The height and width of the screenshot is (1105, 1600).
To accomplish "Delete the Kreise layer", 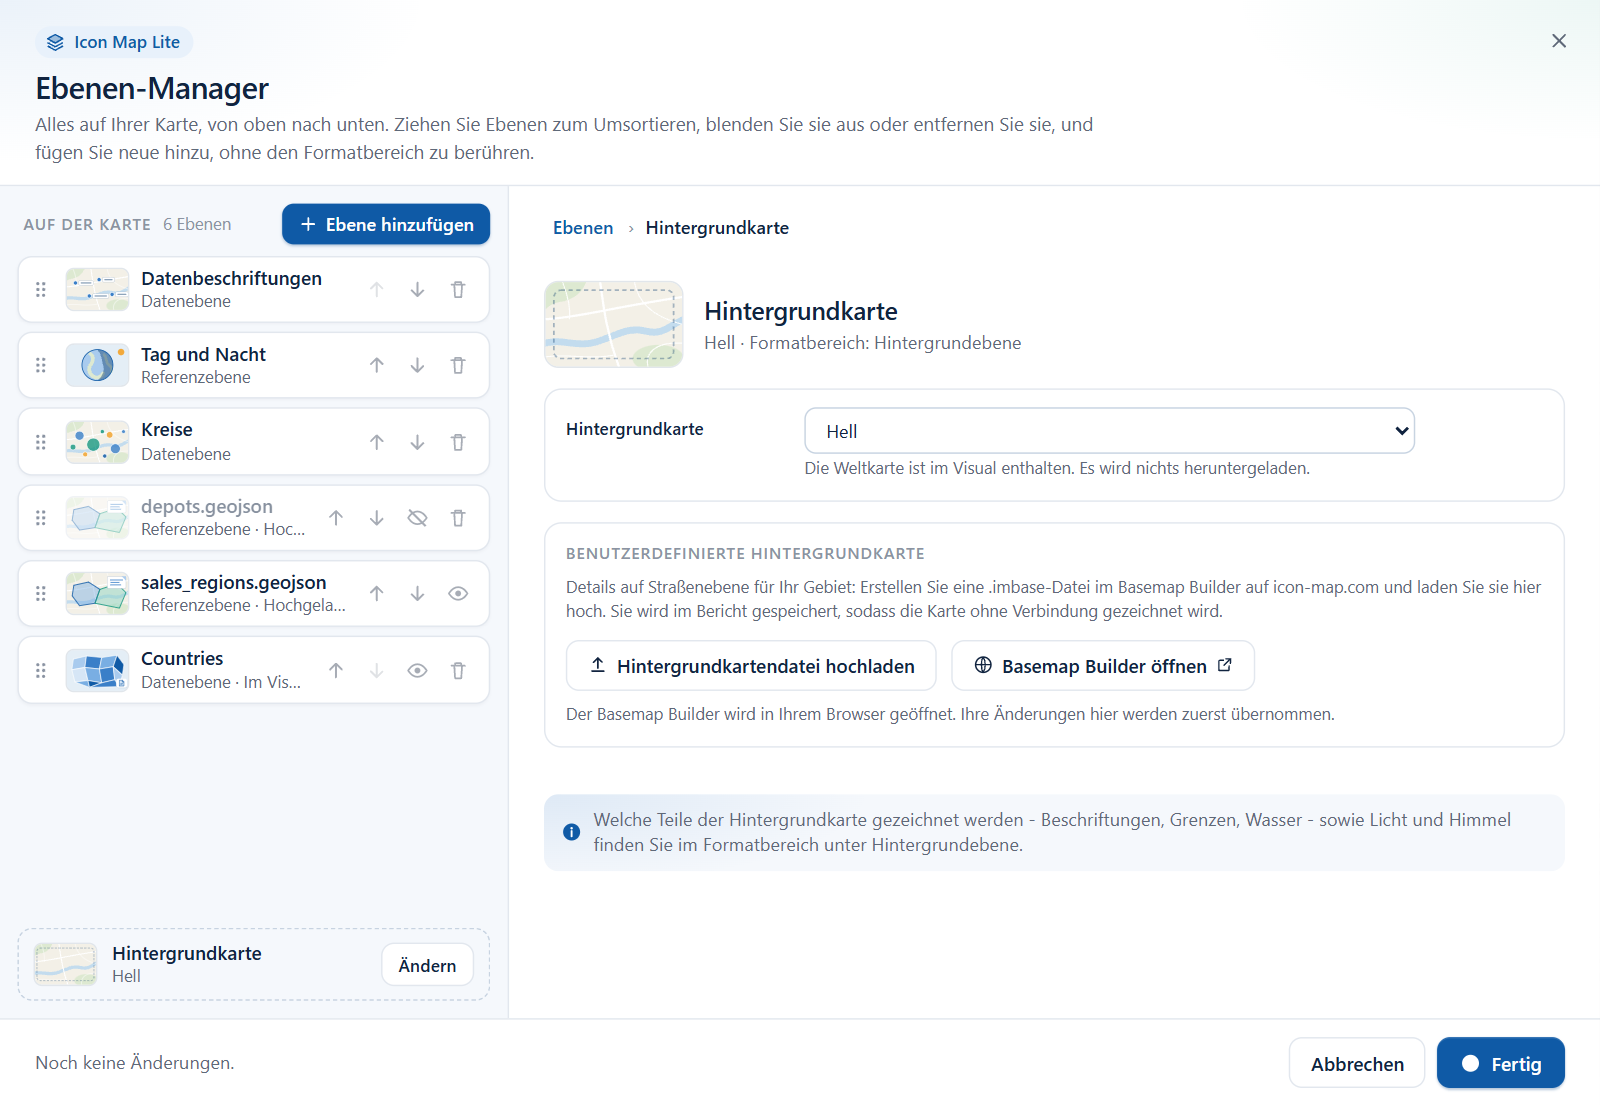I will [458, 442].
